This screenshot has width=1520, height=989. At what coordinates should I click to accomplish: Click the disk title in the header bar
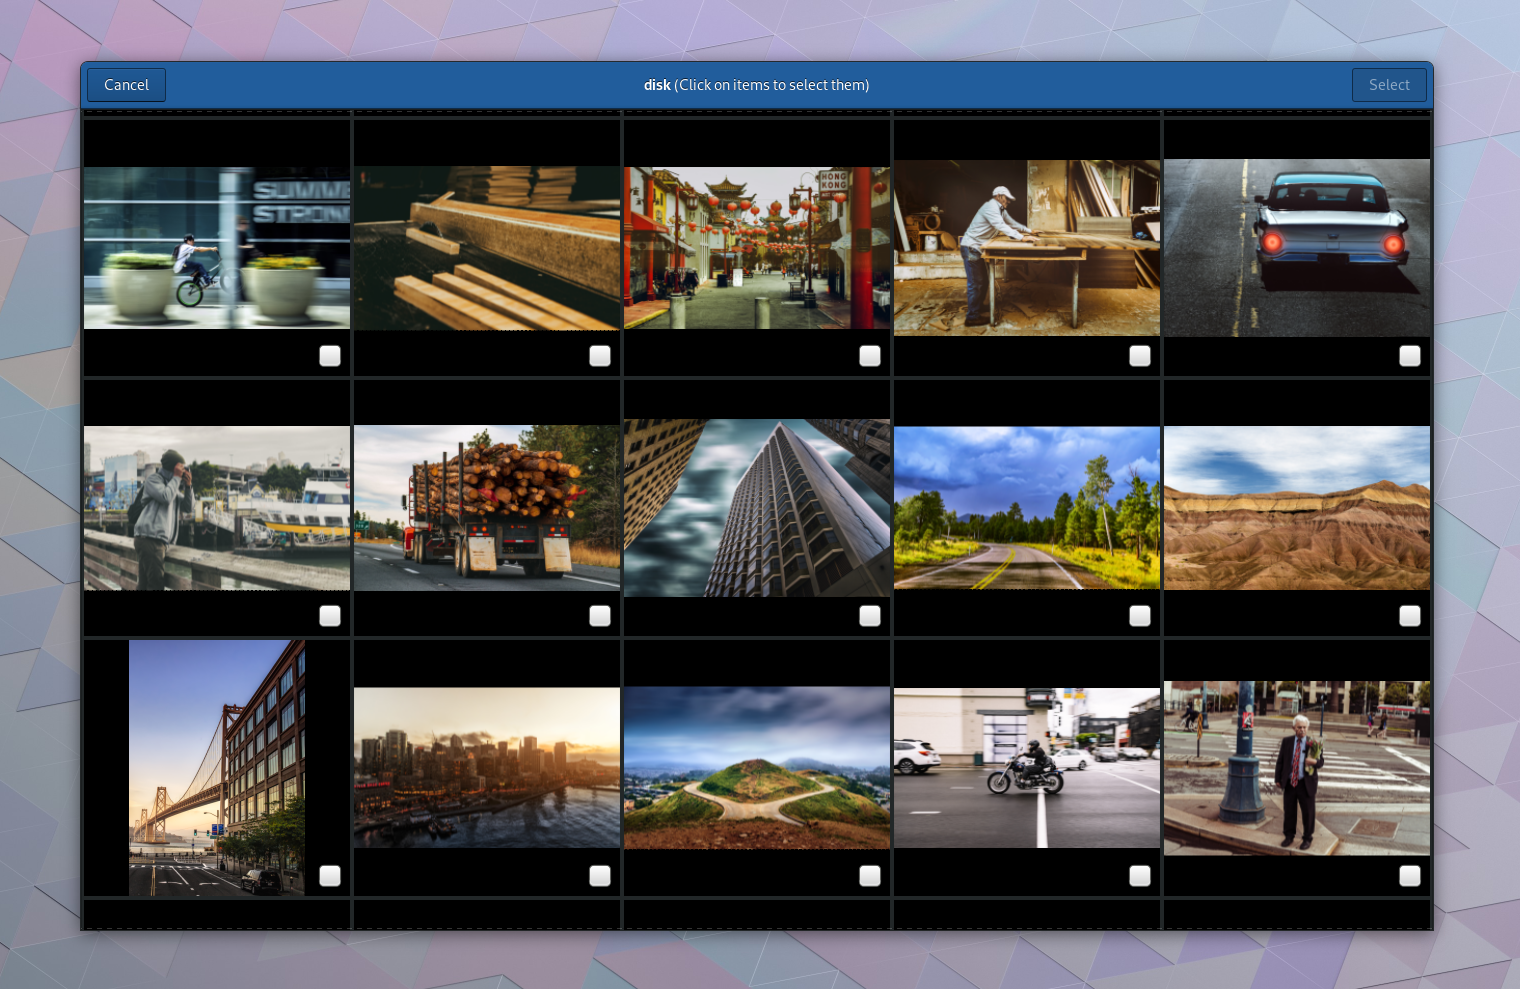(657, 85)
